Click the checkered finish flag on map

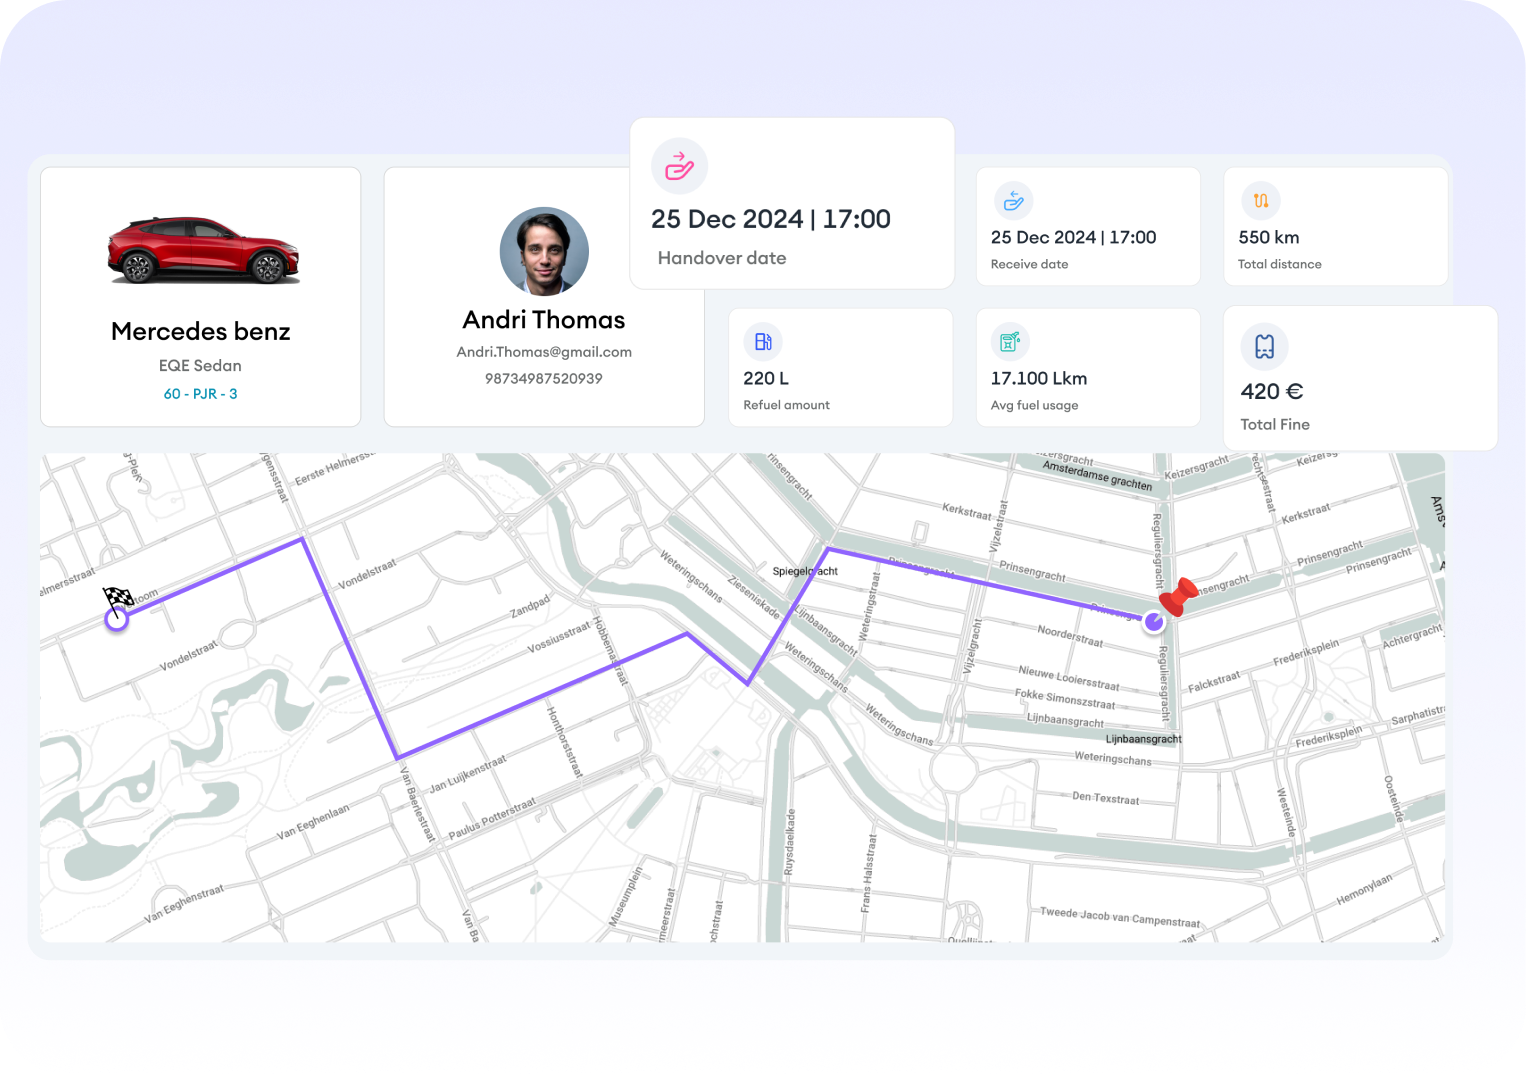[119, 598]
